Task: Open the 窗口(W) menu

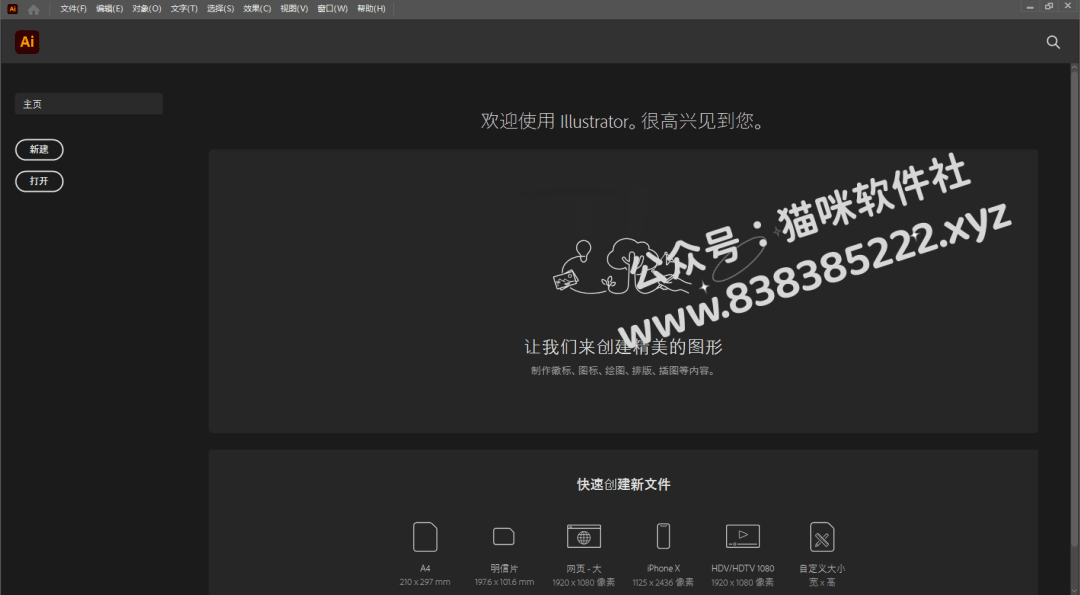Action: 333,9
